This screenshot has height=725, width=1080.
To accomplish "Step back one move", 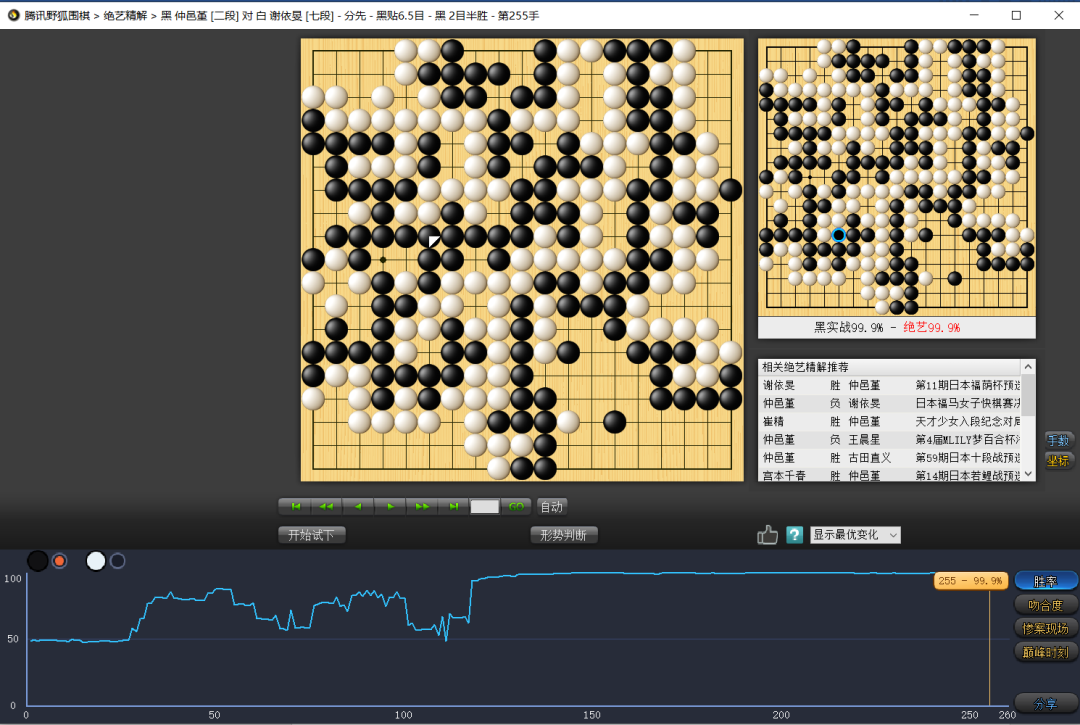I will coord(358,507).
